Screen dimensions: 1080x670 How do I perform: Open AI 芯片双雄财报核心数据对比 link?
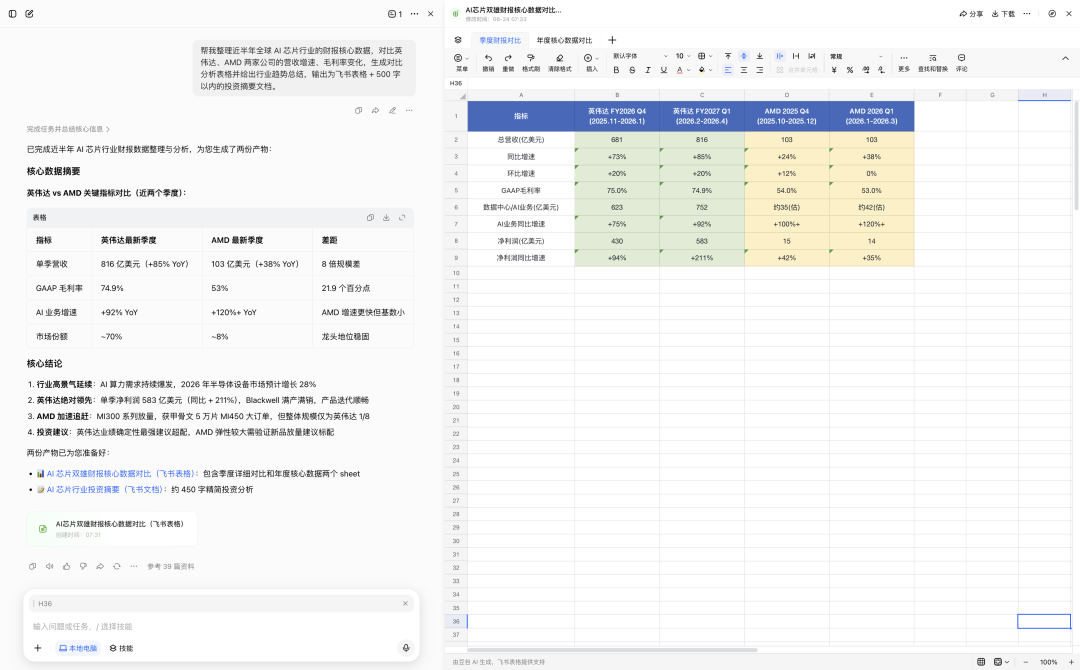click(122, 474)
